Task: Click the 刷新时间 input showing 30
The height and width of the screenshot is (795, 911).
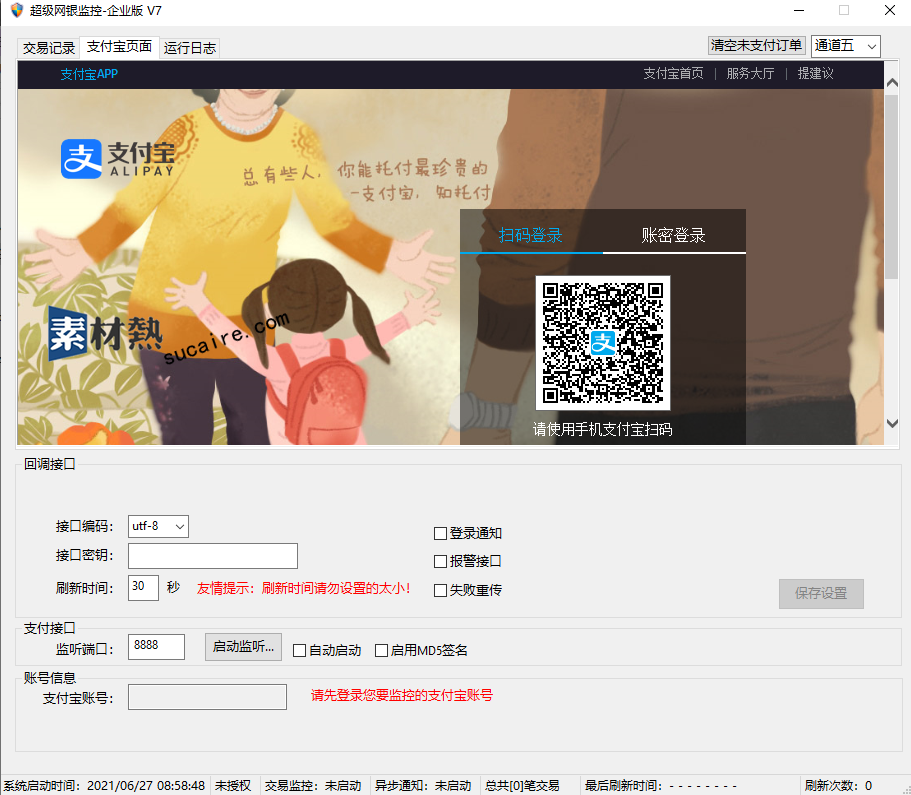Action: [x=143, y=588]
